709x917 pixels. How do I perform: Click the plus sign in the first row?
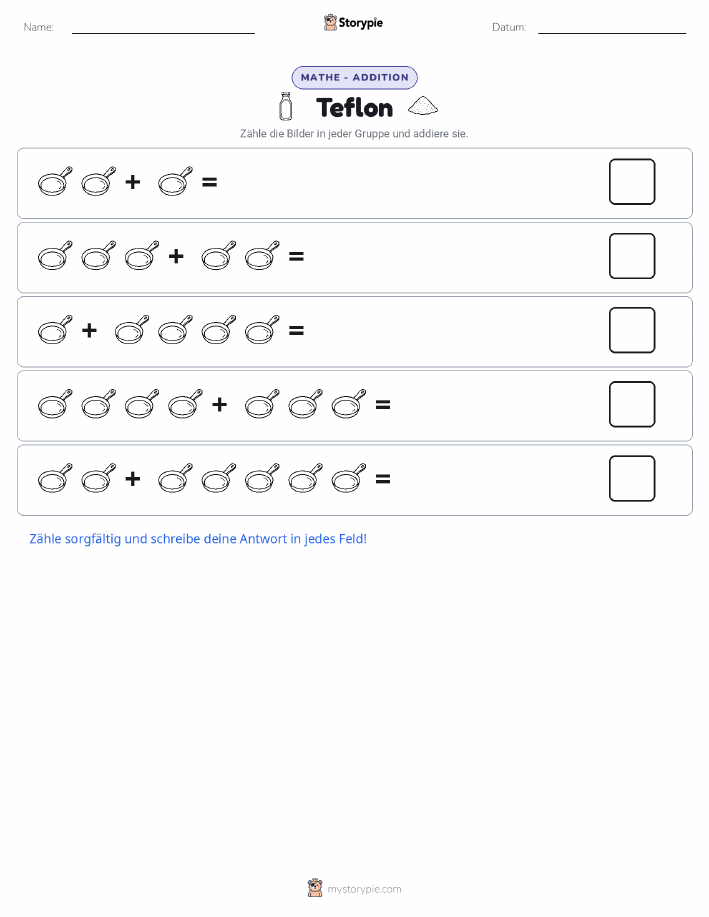click(133, 182)
